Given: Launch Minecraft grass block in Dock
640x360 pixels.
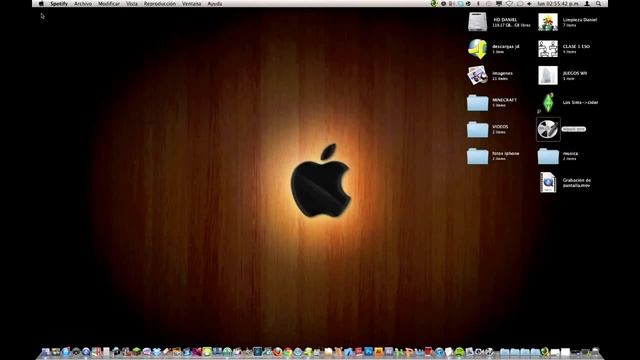Looking at the screenshot, I should (x=136, y=351).
